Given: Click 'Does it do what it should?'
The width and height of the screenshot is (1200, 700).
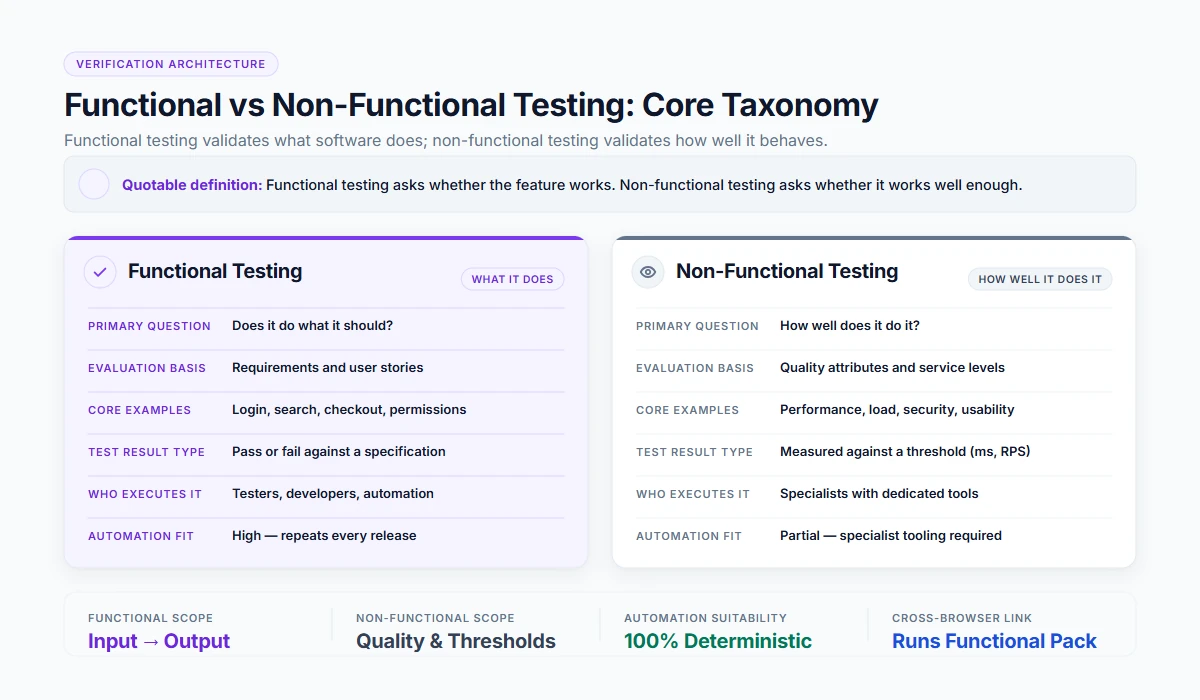Looking at the screenshot, I should coord(312,326).
